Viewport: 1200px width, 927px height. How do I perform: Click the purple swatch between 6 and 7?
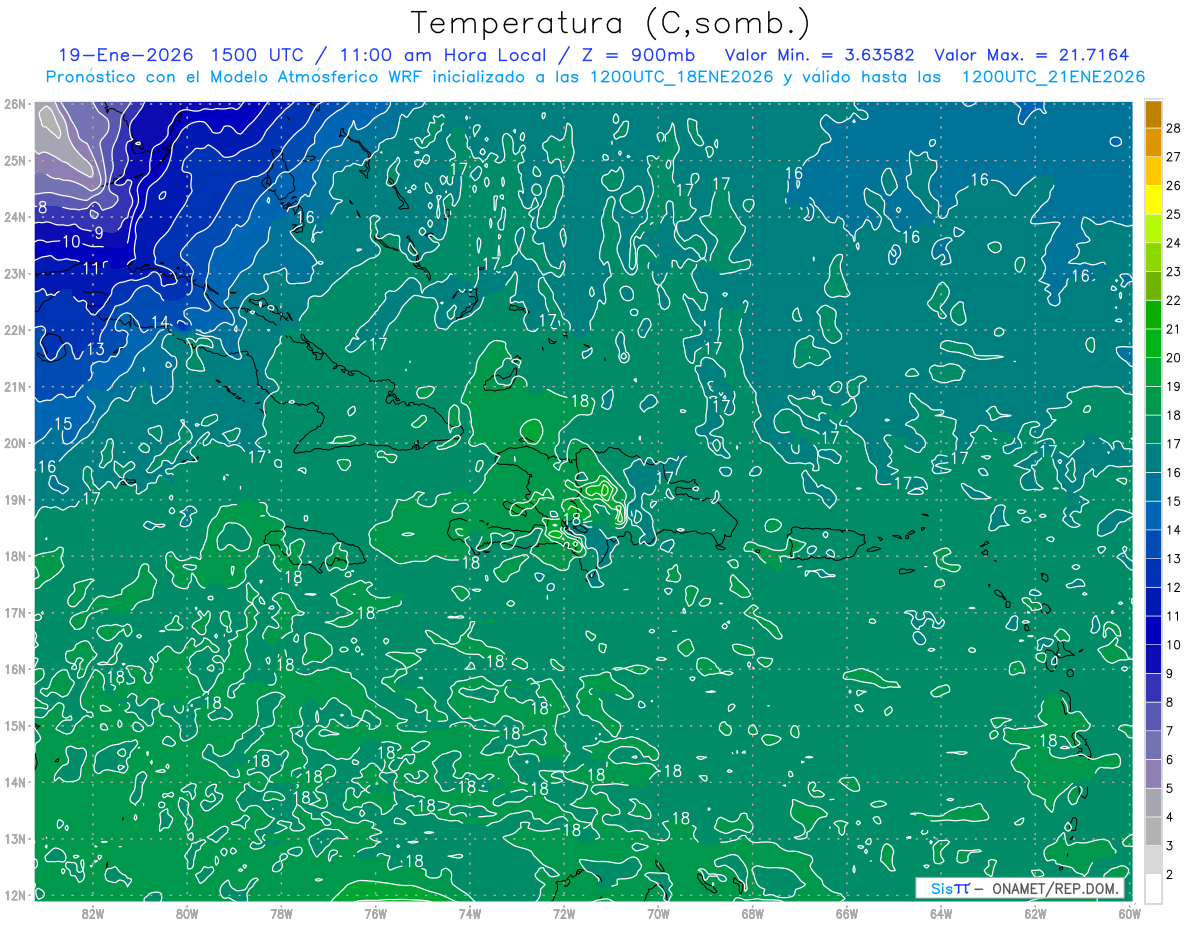(1153, 745)
